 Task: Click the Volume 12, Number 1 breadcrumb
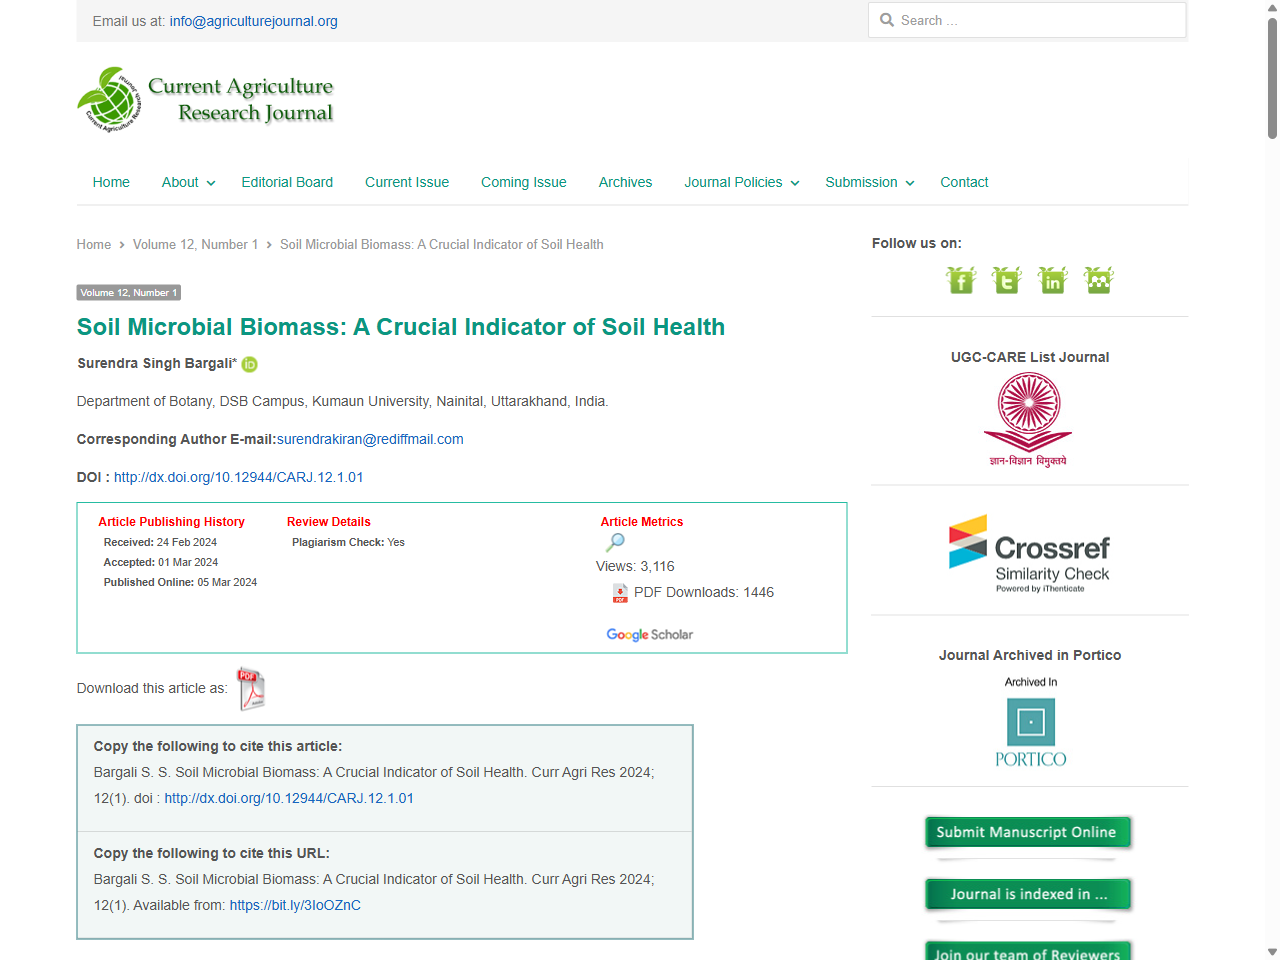point(196,244)
